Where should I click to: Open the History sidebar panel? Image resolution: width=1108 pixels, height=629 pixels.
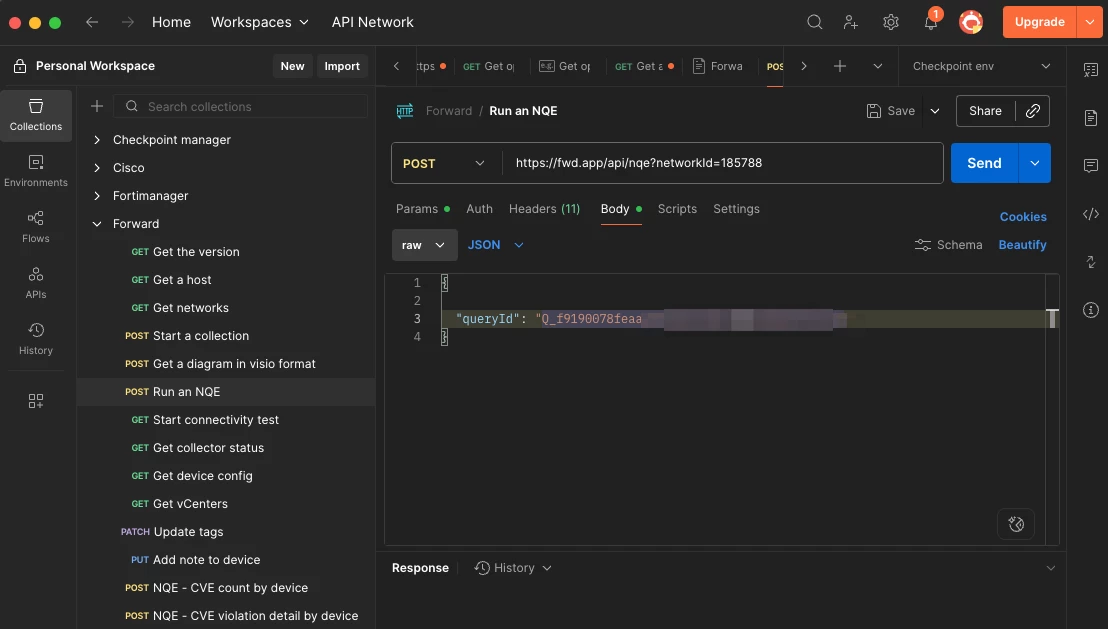(35, 339)
